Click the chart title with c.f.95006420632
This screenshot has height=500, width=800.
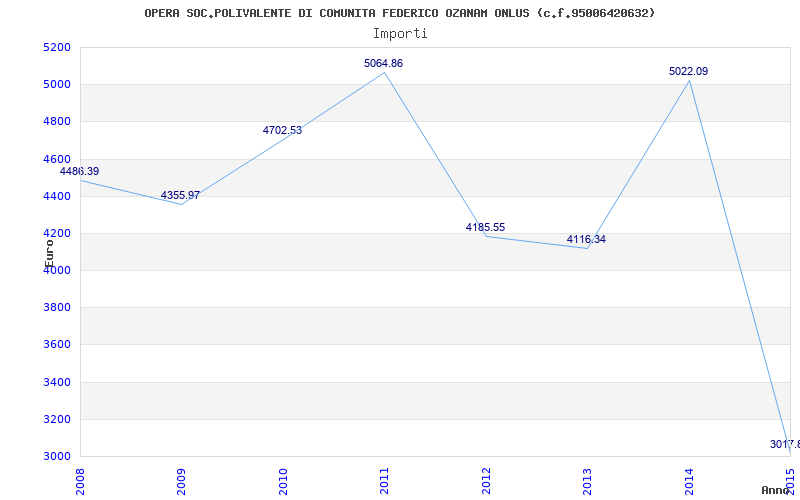[399, 13]
